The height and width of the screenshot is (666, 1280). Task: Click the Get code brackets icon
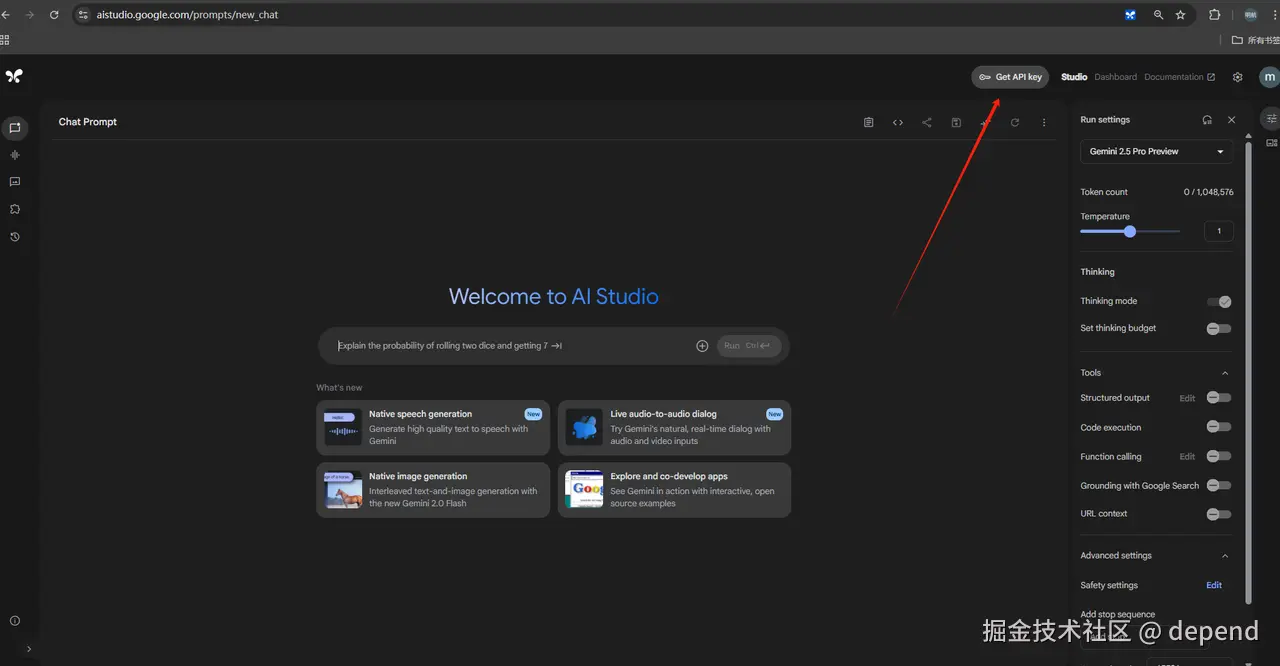pyautogui.click(x=898, y=122)
